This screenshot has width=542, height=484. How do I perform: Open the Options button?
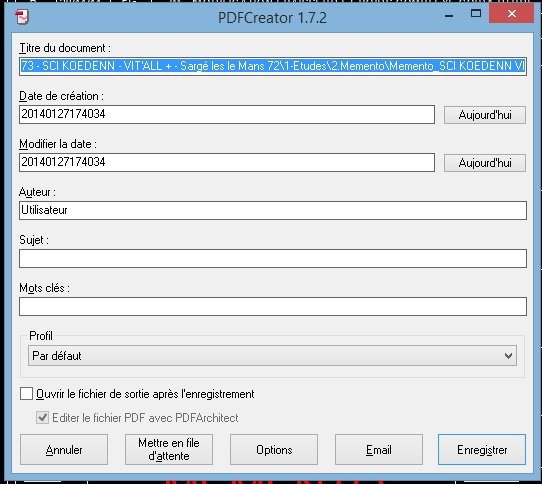coord(274,449)
